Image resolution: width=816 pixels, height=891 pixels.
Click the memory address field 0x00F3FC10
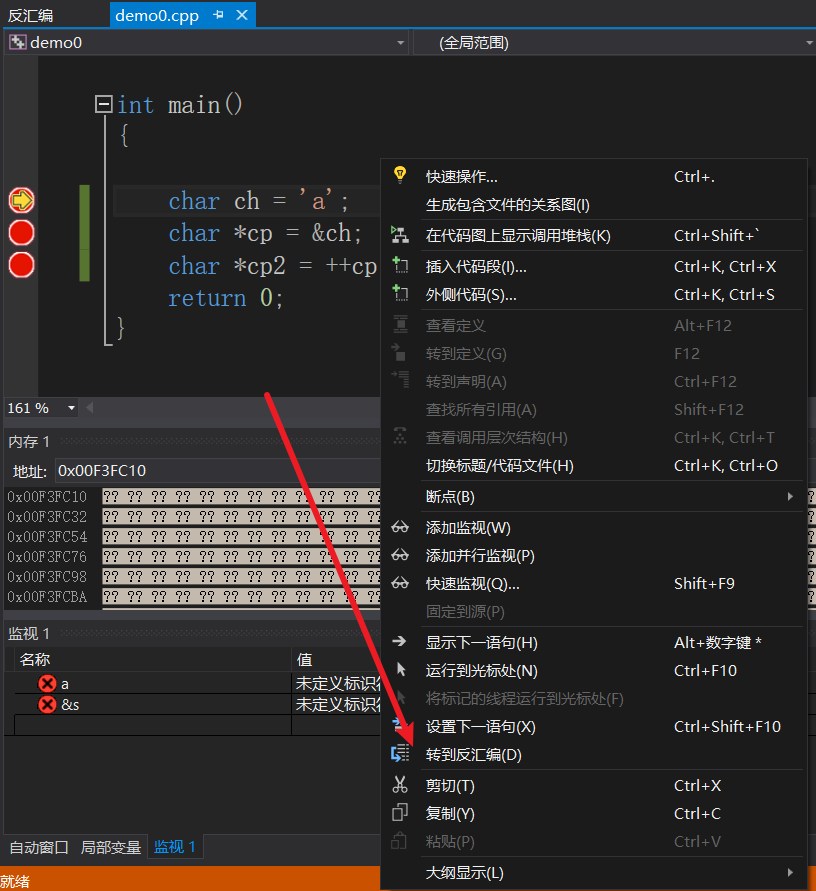[x=218, y=471]
